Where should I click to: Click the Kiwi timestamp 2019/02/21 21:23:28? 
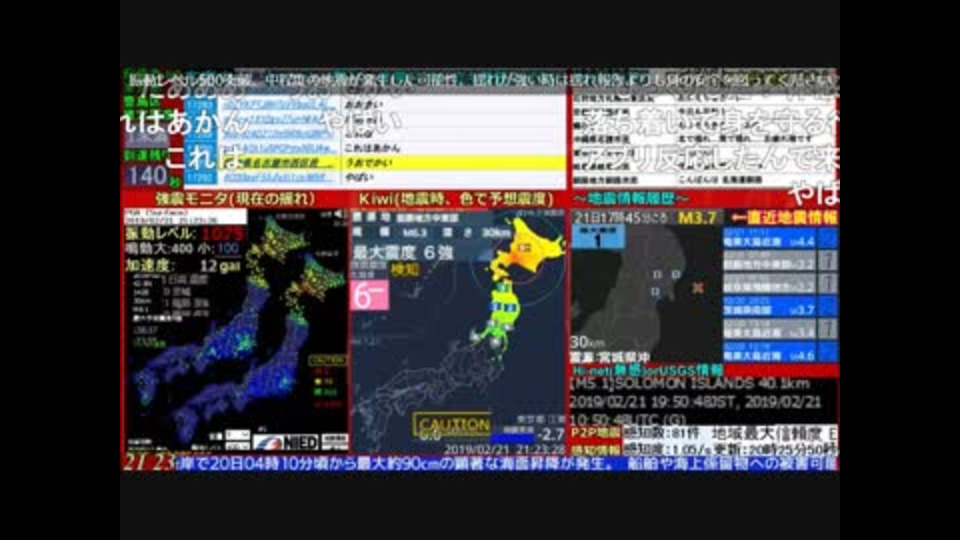(x=504, y=449)
